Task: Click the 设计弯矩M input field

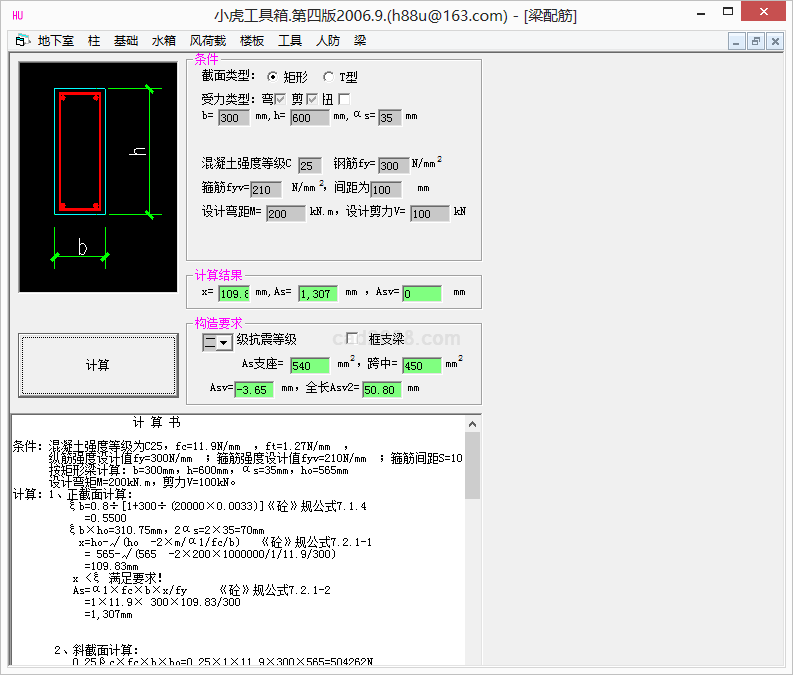Action: click(285, 214)
